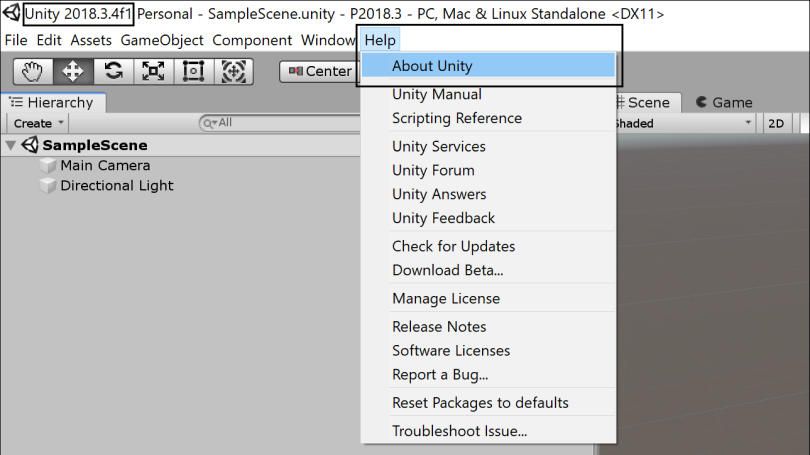The width and height of the screenshot is (810, 455).
Task: Click the Unity logo in title bar
Action: pos(11,13)
